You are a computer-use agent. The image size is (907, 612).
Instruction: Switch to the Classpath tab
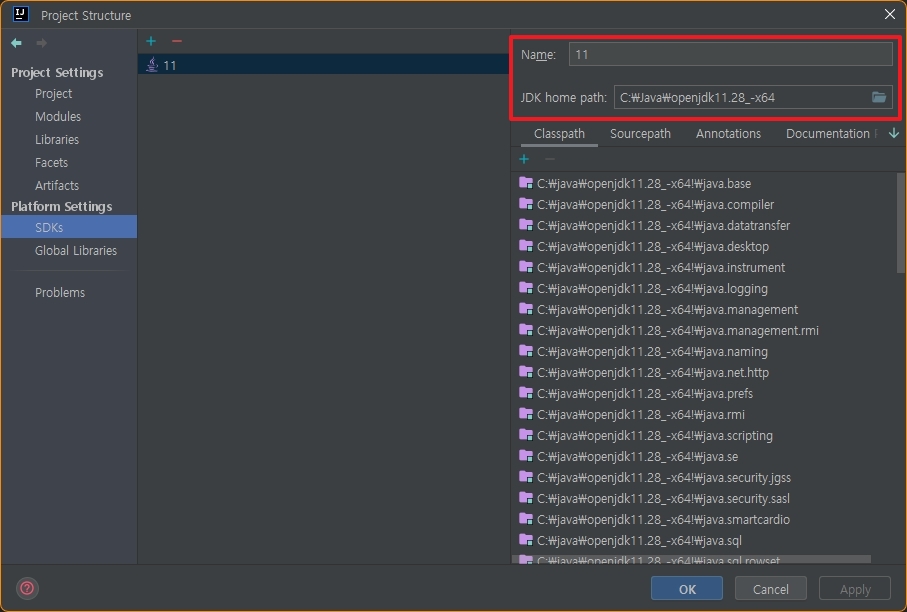[x=559, y=134]
